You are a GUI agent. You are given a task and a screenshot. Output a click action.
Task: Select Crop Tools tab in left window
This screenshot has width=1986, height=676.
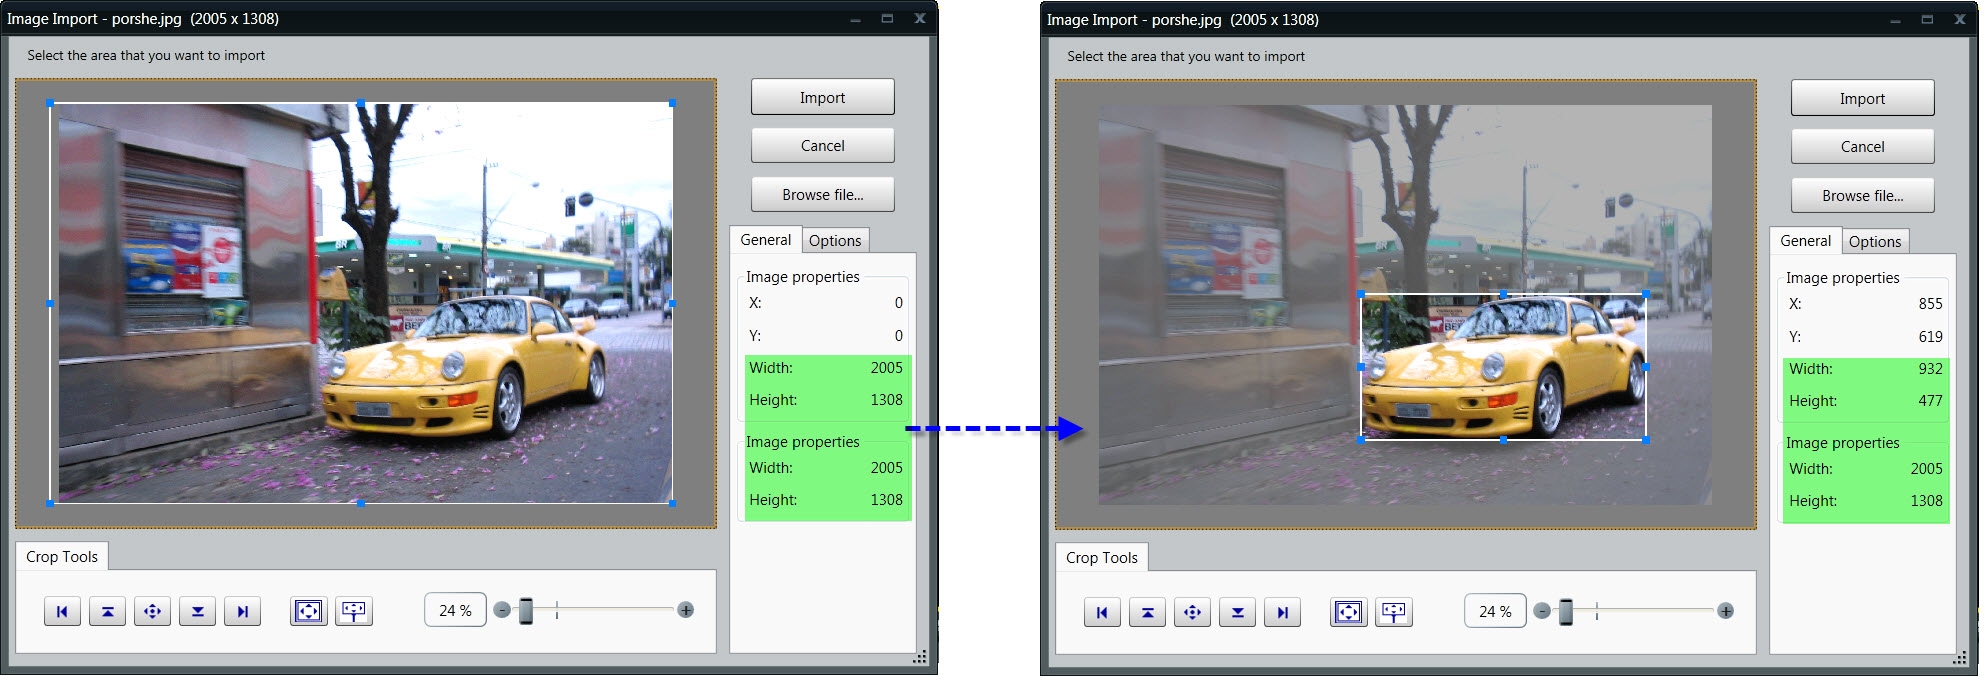(62, 557)
